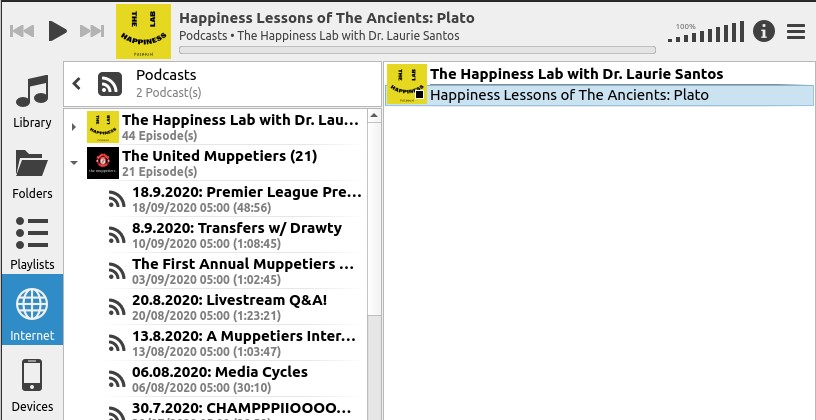
Task: Select the Plato track in play queue
Action: point(569,96)
